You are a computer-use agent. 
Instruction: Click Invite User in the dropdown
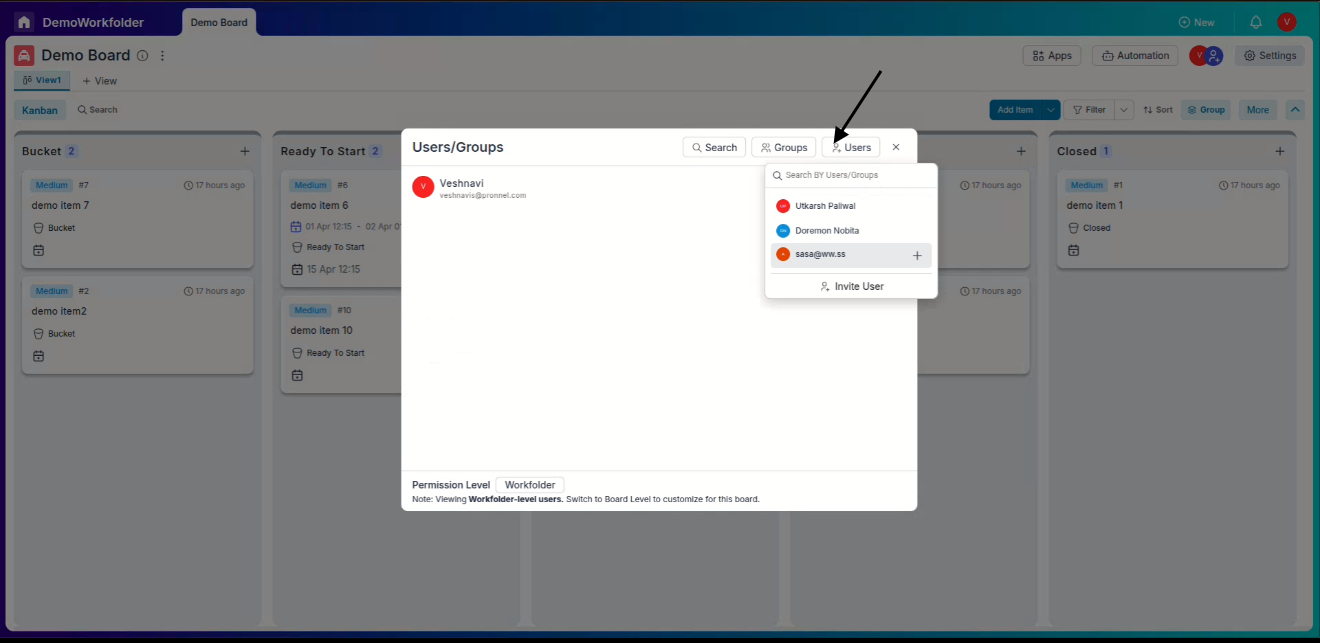tap(851, 286)
